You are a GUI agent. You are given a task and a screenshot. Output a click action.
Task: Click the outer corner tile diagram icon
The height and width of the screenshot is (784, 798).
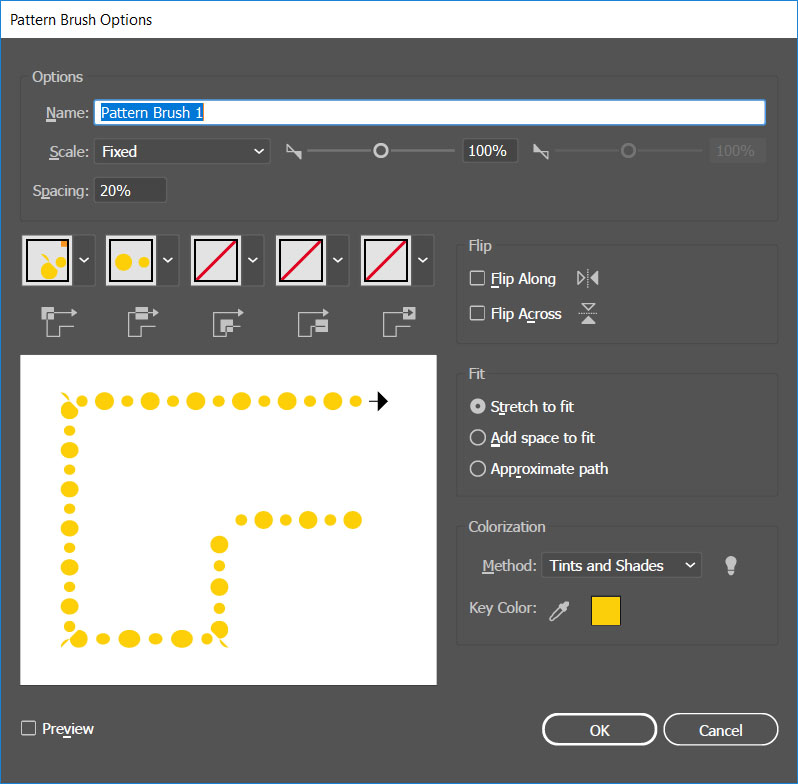click(x=59, y=320)
